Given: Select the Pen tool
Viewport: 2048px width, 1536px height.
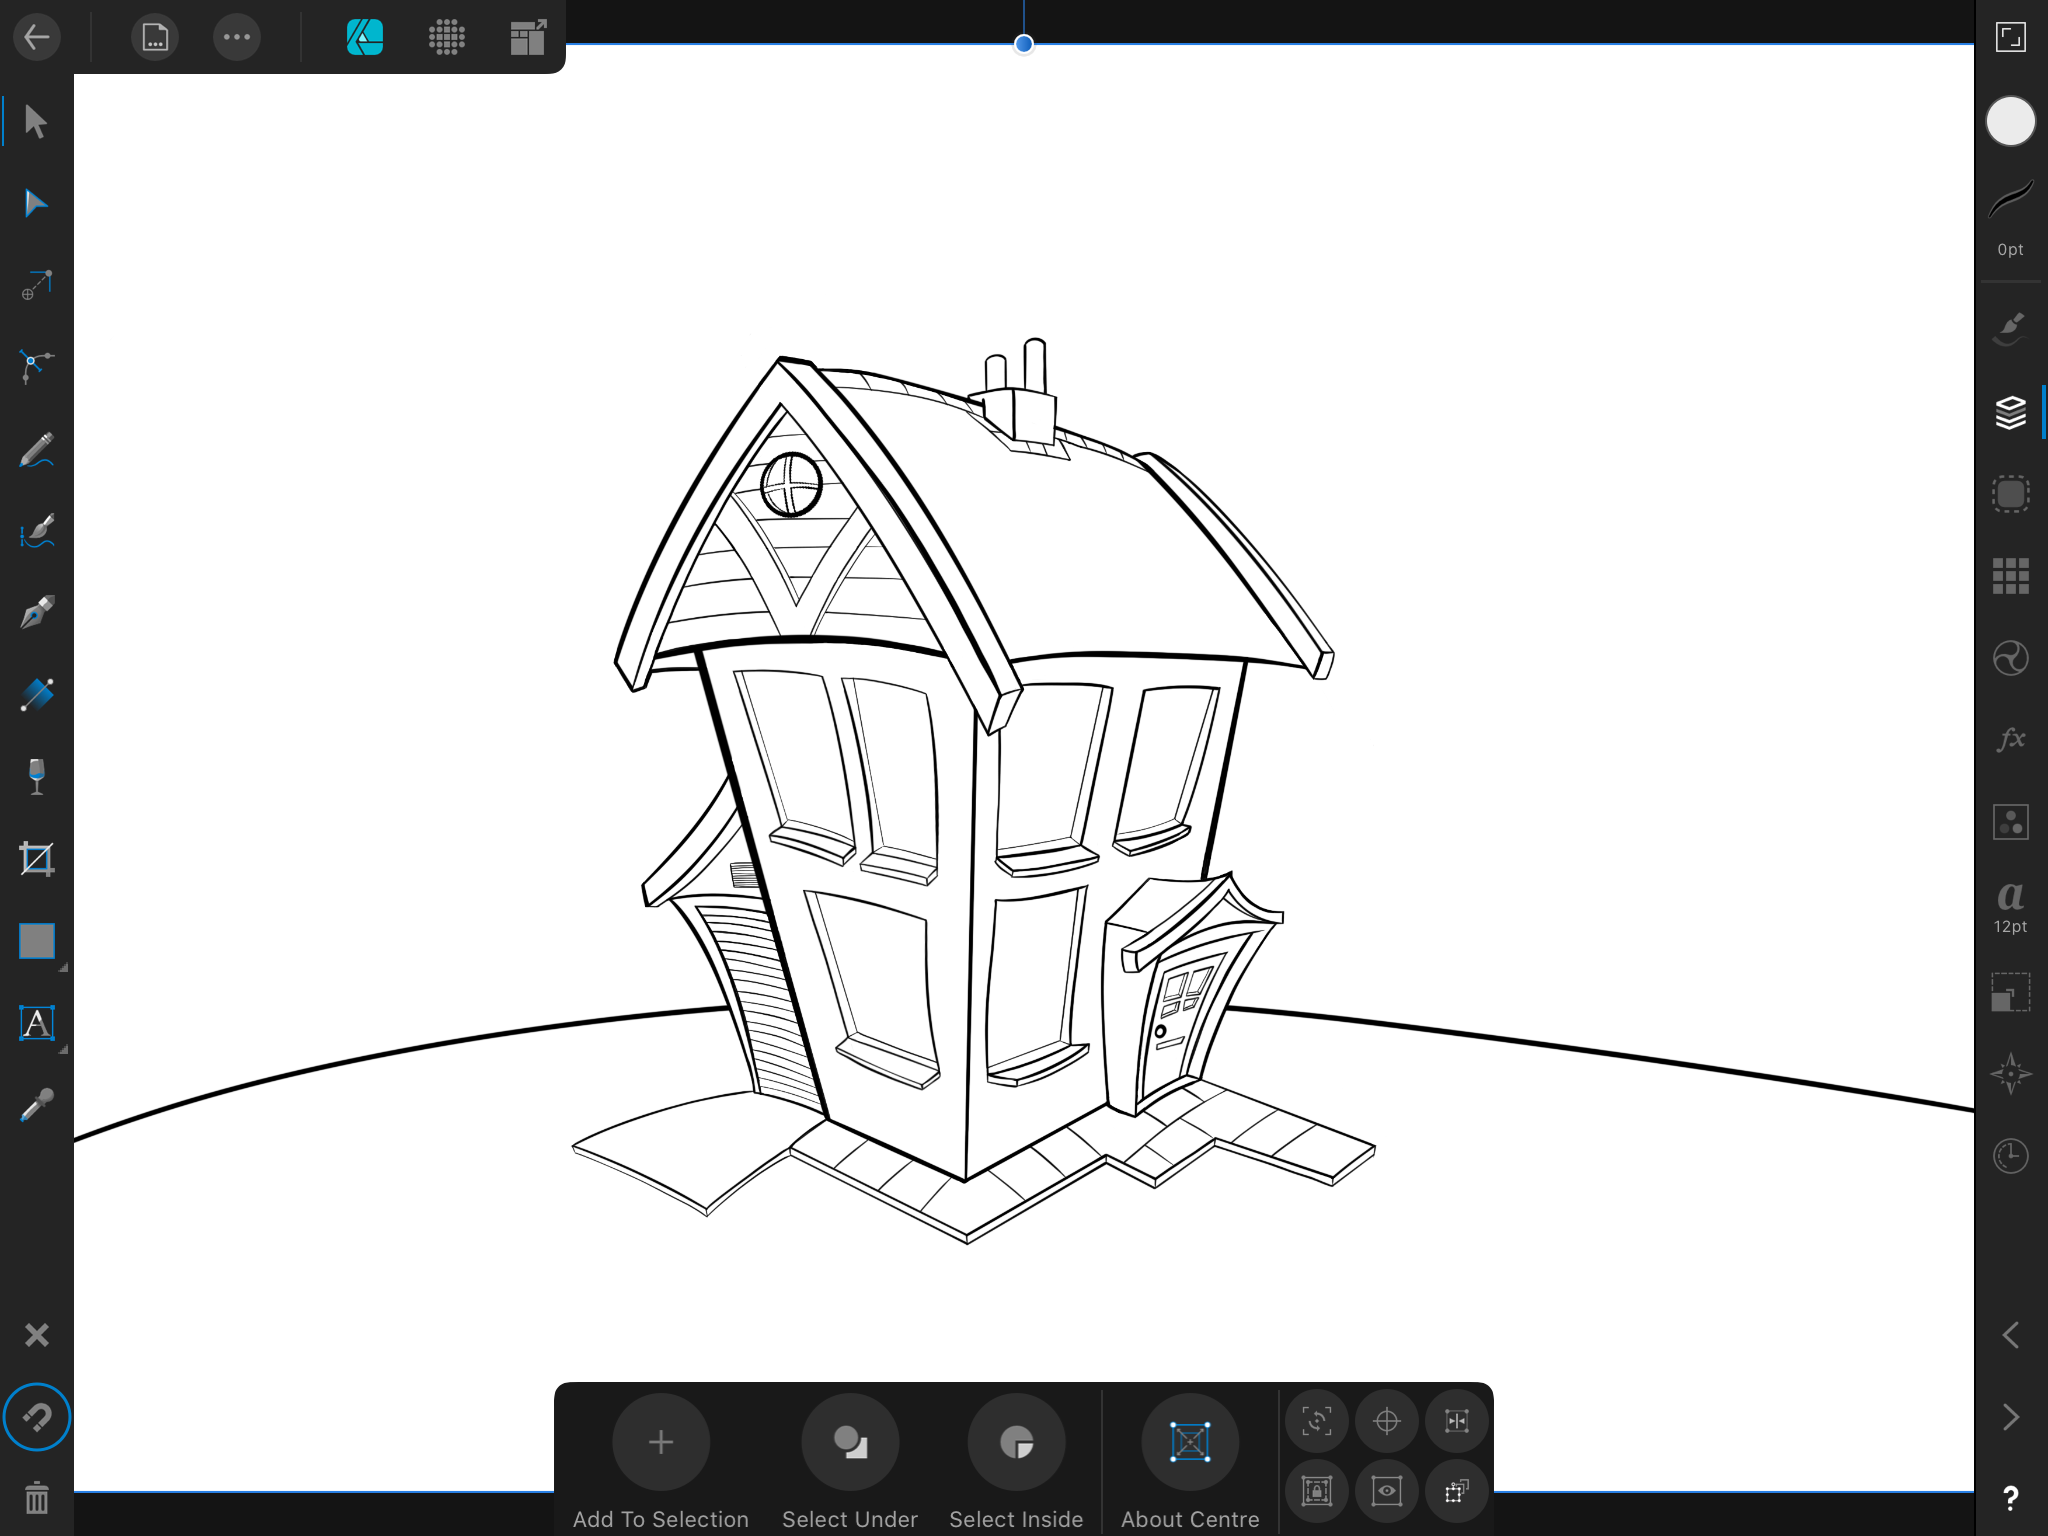Looking at the screenshot, I should tap(36, 613).
